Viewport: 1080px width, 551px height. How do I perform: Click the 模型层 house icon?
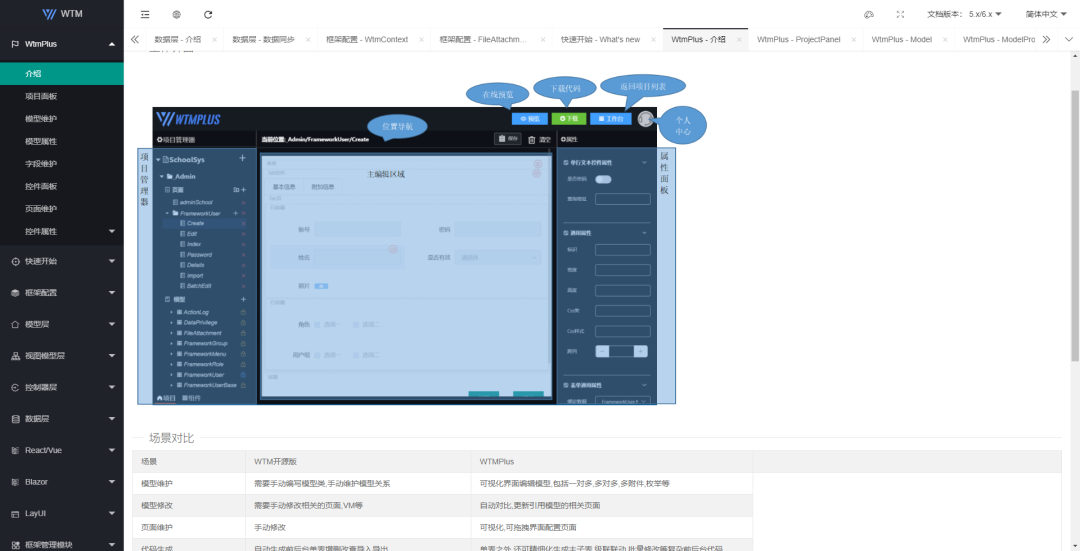[x=15, y=324]
